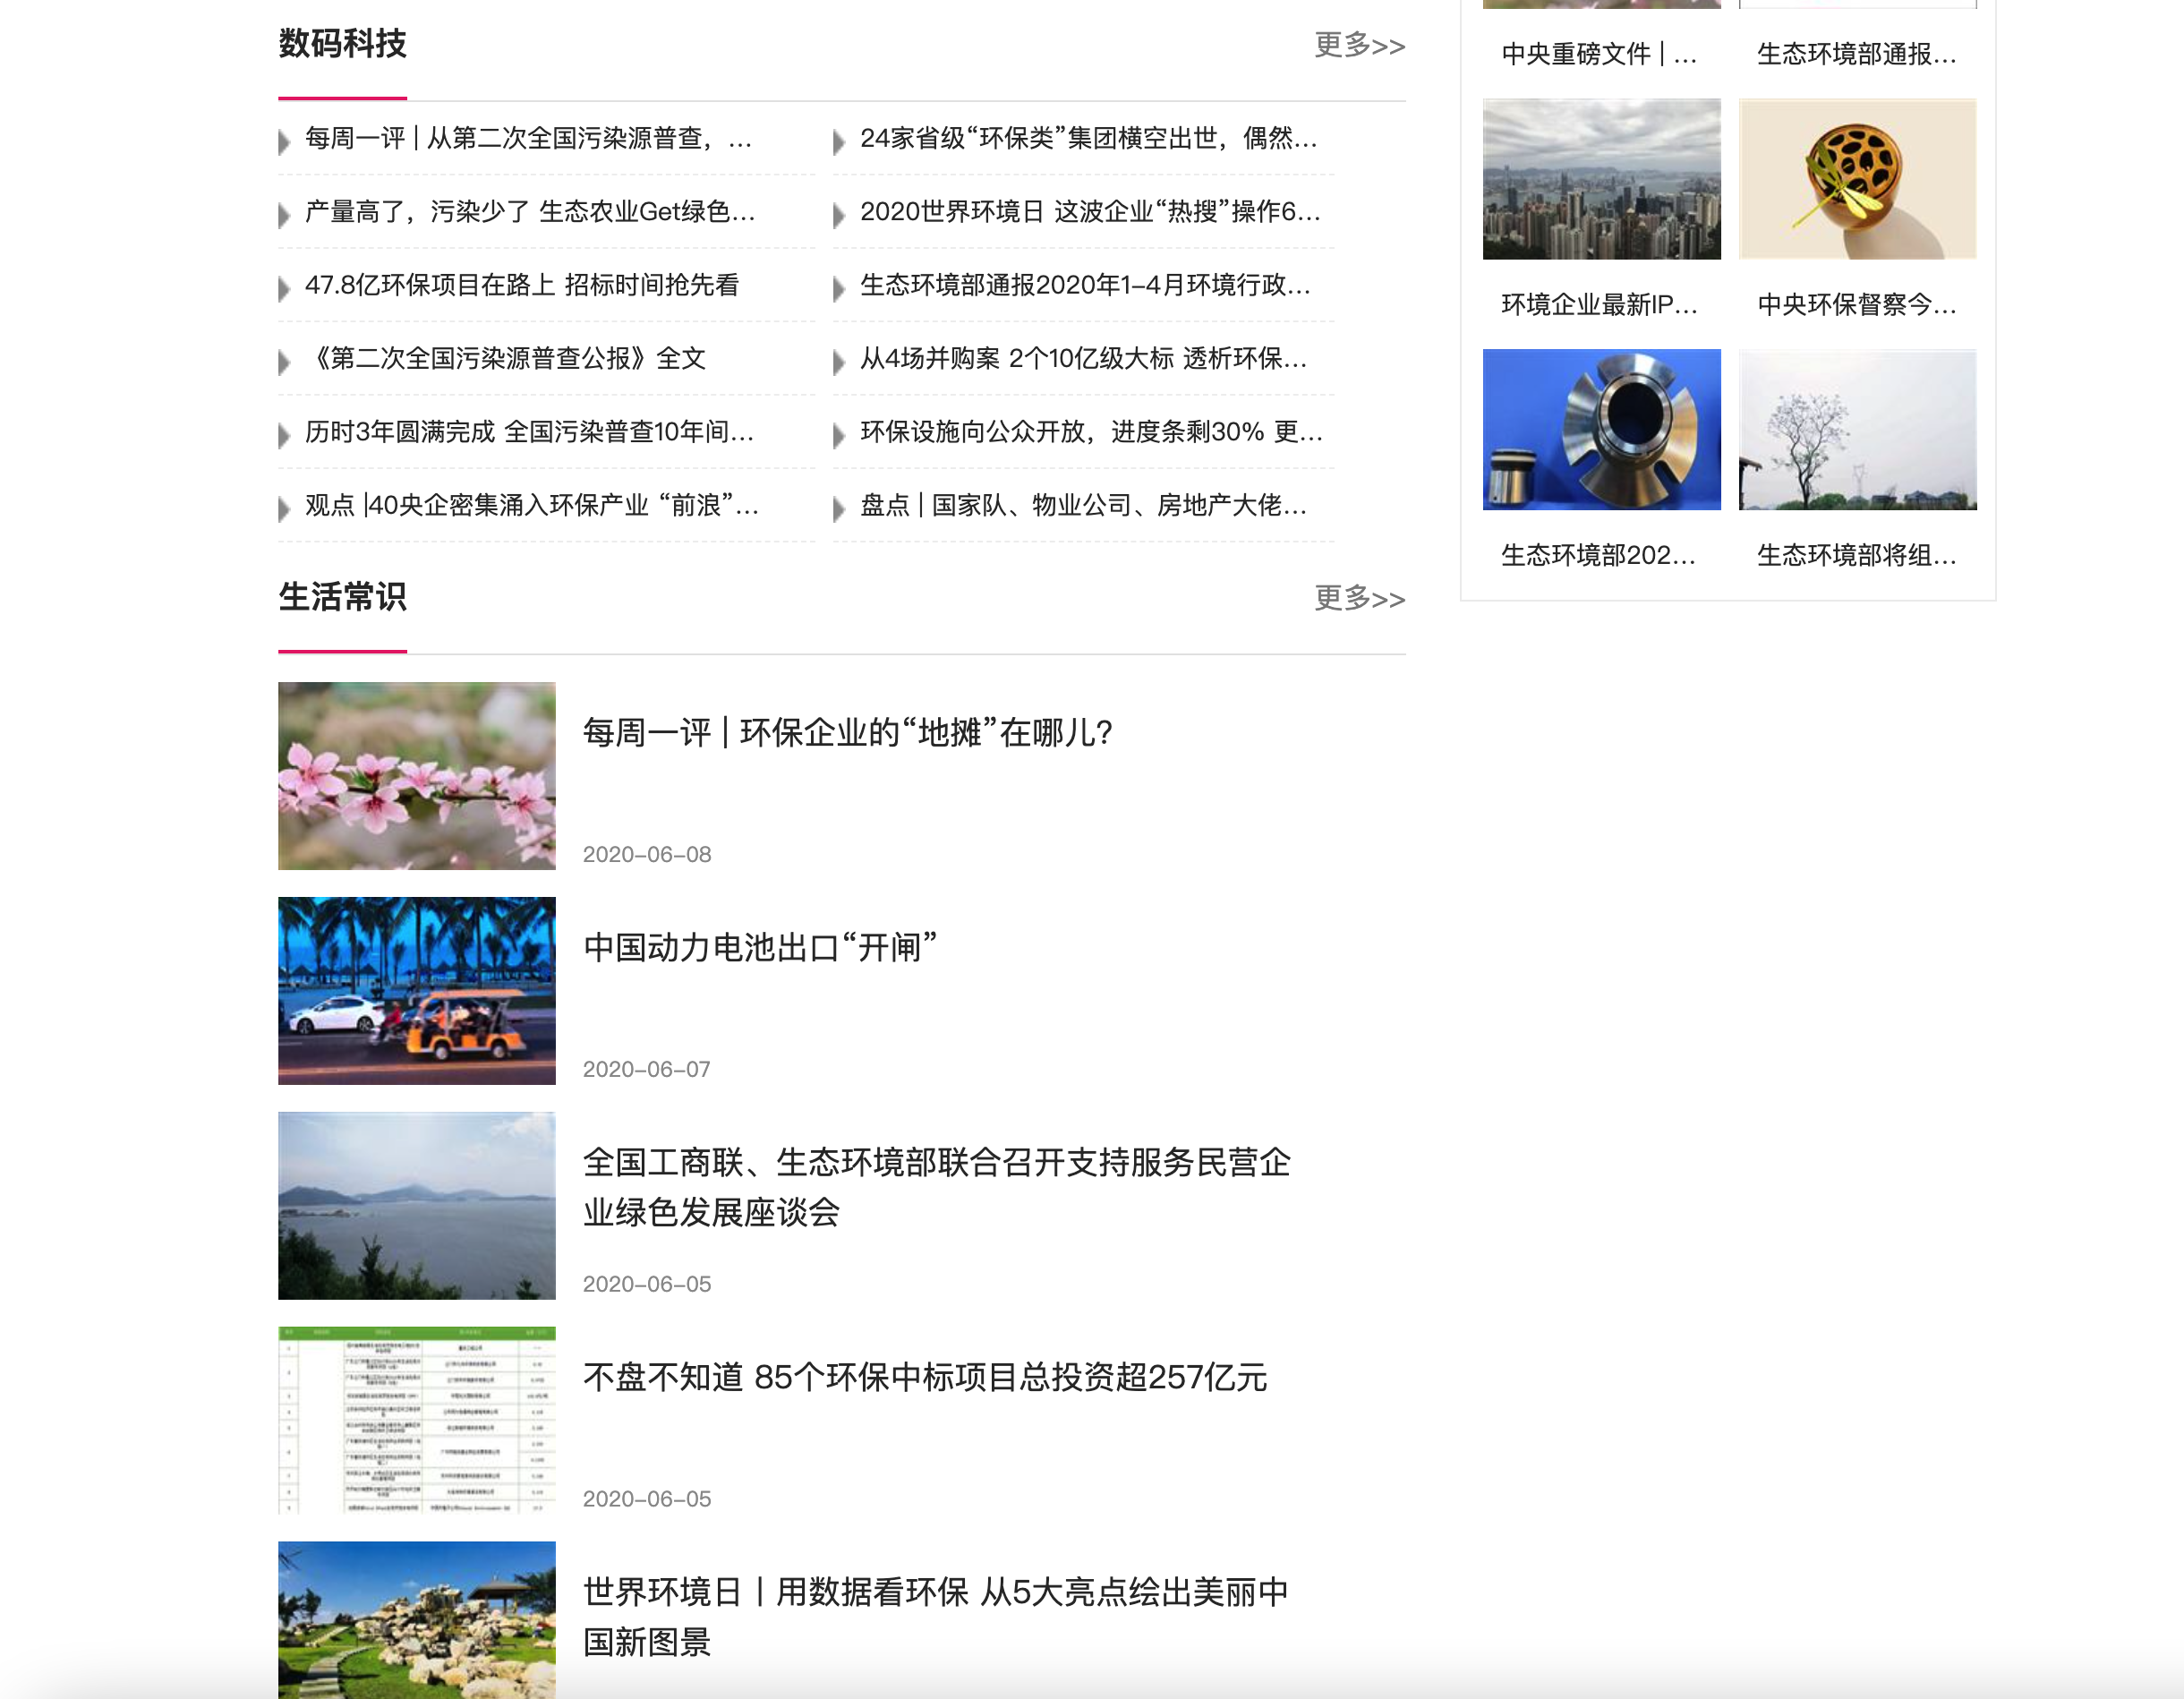Open sidebar caption 环境企业最新IP…

pos(1599,305)
